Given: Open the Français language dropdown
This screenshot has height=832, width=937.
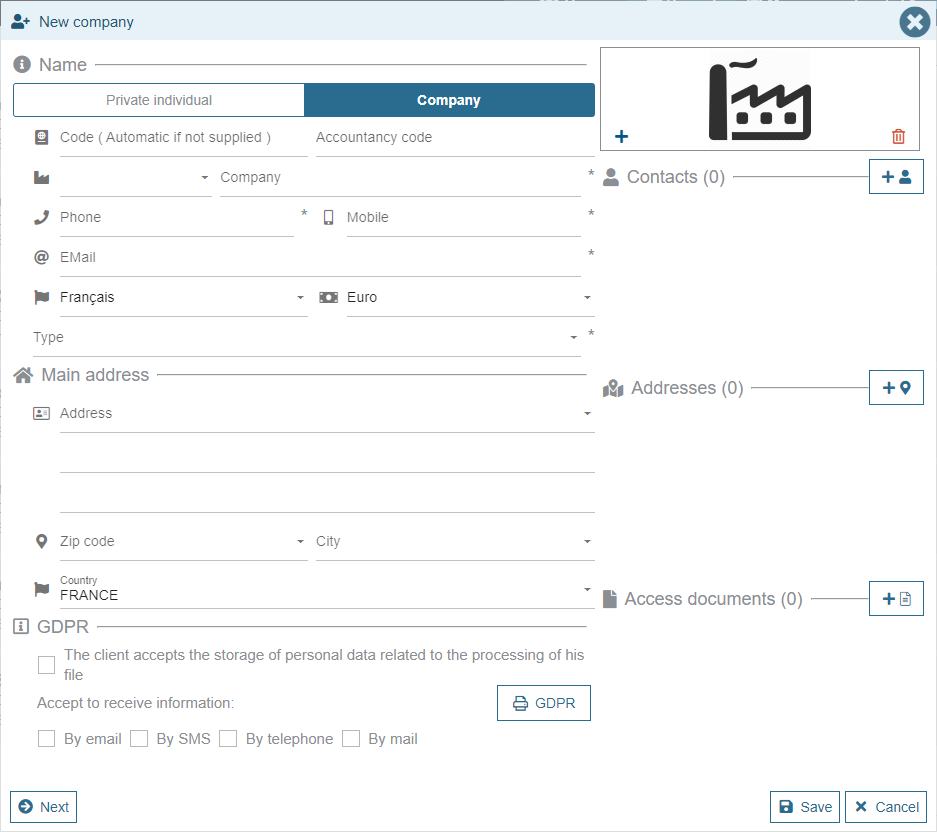Looking at the screenshot, I should (x=182, y=298).
